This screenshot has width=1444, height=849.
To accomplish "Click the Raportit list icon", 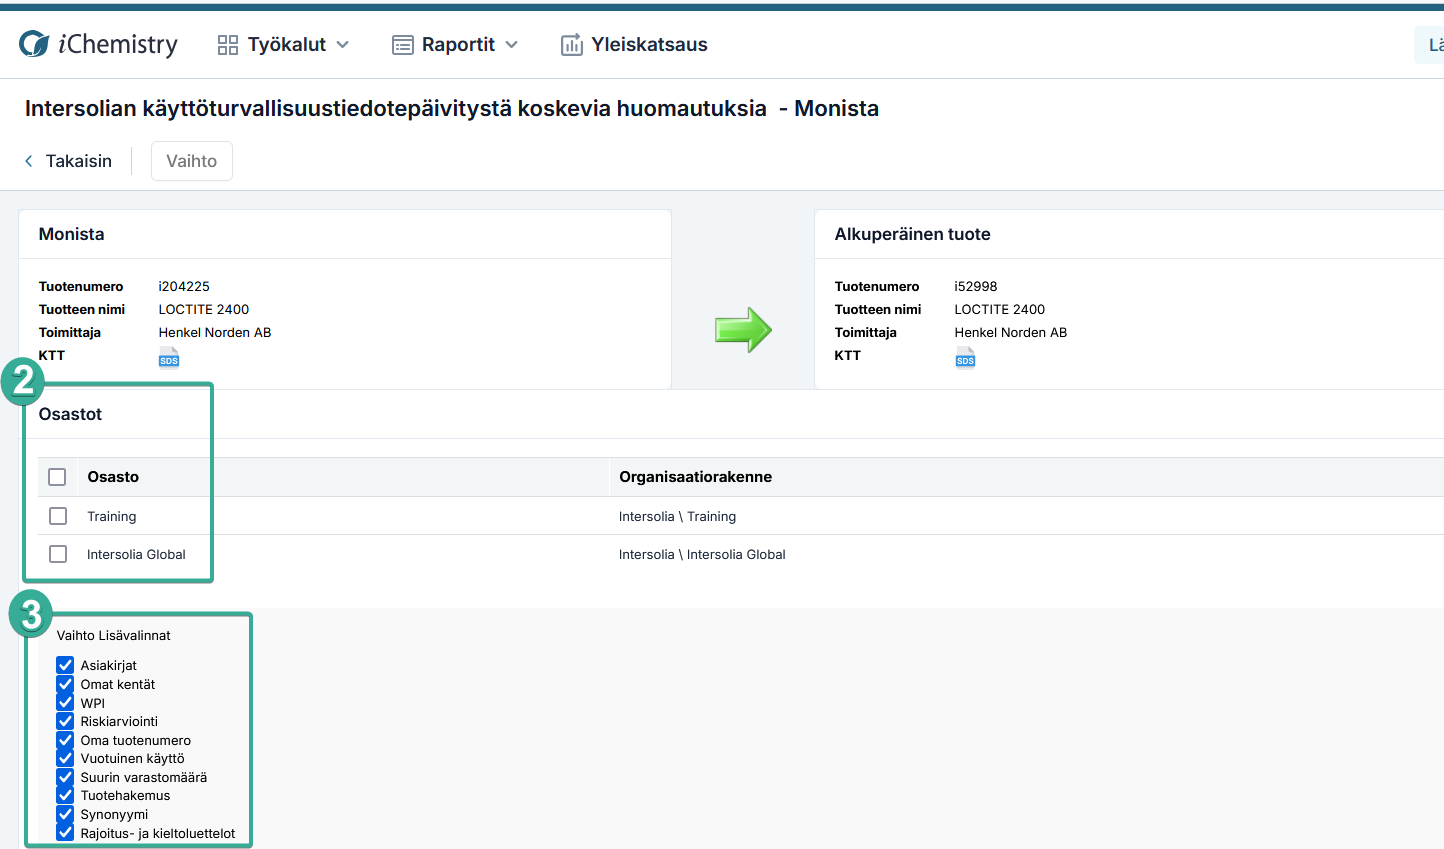I will (x=403, y=45).
